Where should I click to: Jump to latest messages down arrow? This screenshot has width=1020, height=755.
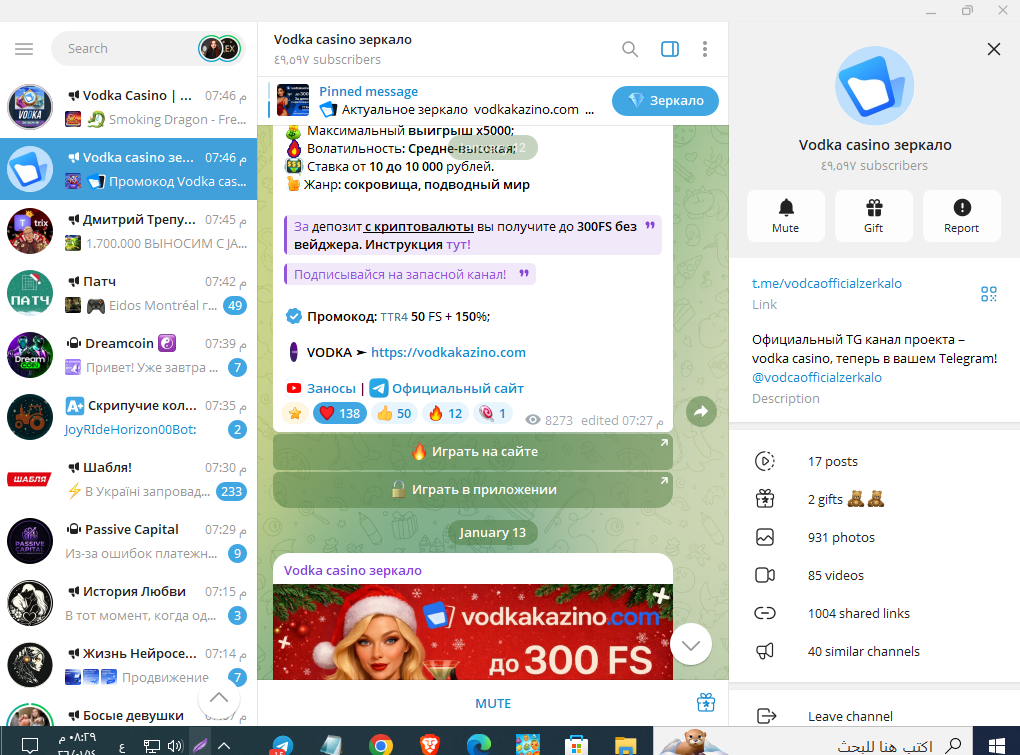tap(691, 644)
